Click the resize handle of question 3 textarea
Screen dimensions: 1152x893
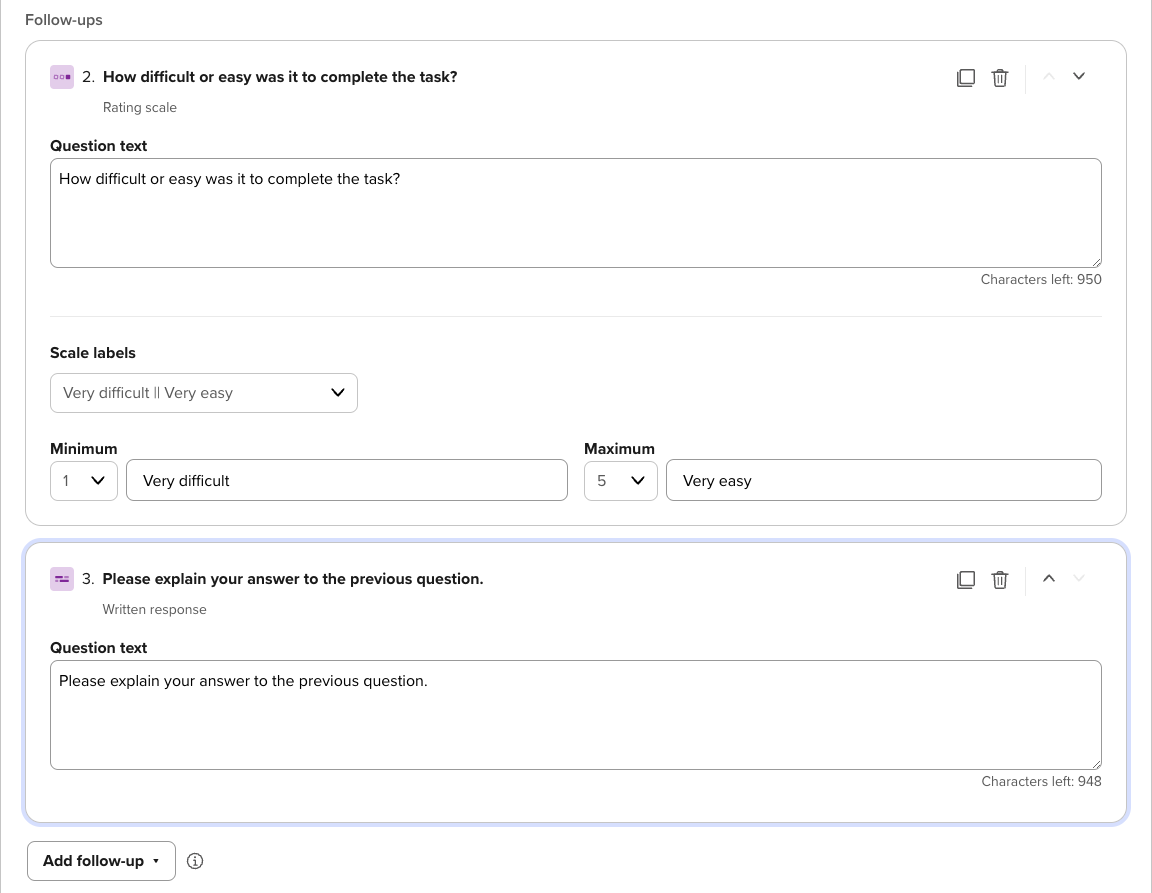[1096, 763]
